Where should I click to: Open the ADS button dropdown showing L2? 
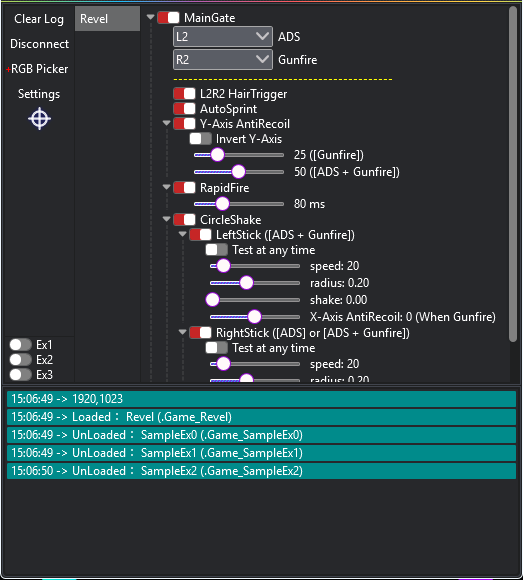(223, 37)
